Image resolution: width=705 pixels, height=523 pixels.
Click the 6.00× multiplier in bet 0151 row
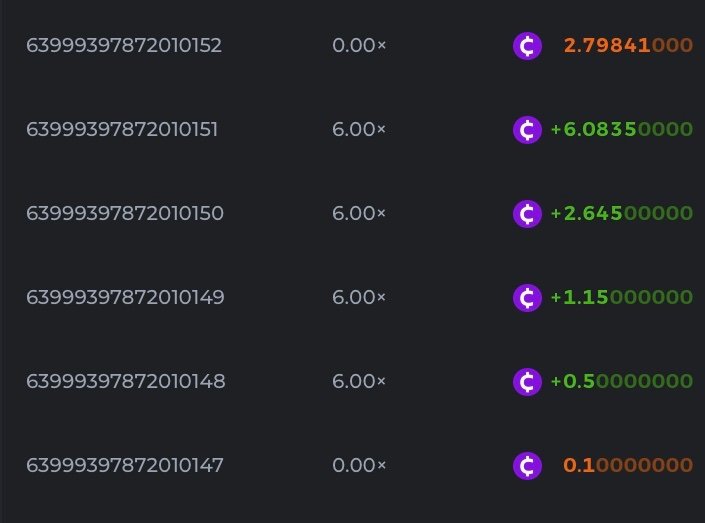click(359, 130)
